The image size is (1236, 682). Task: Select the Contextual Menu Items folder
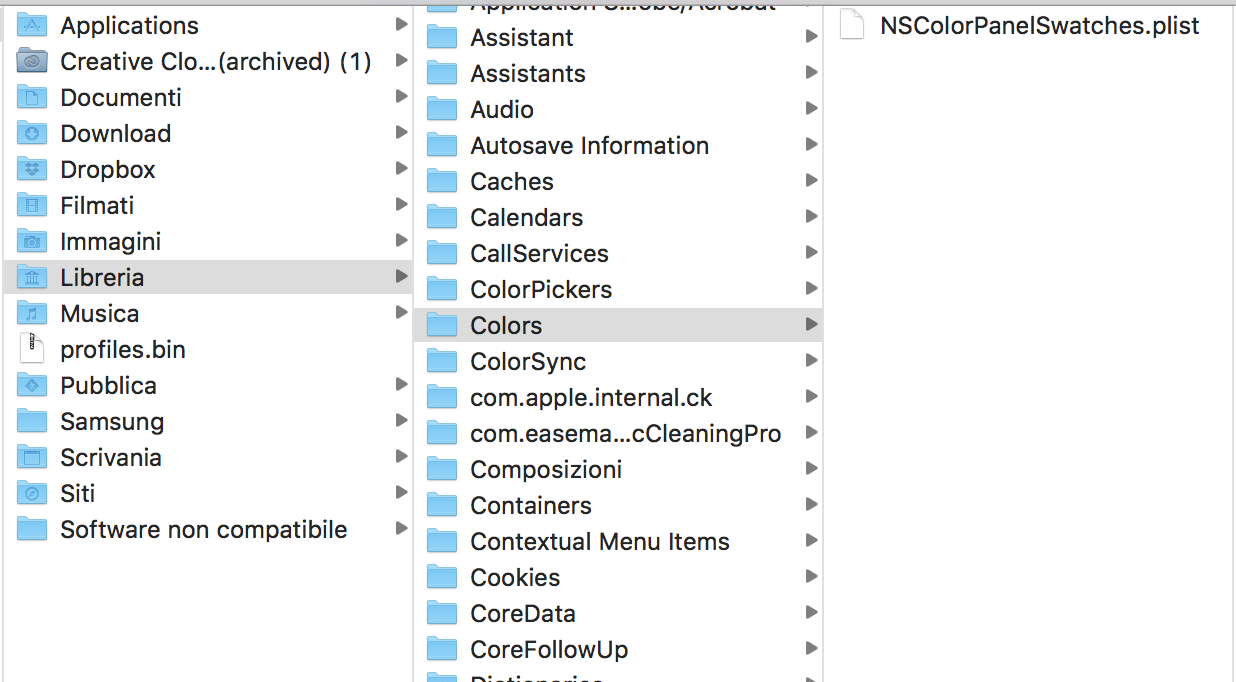pyautogui.click(x=599, y=542)
